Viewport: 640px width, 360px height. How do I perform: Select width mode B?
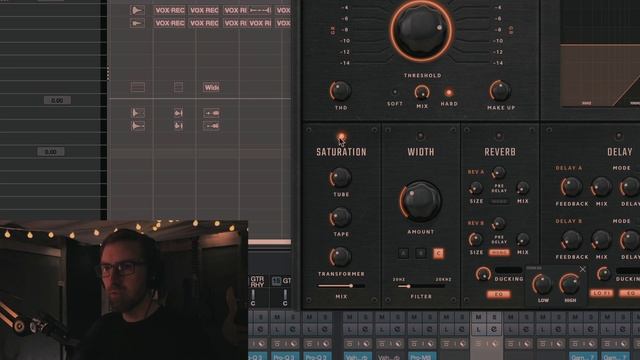click(421, 253)
